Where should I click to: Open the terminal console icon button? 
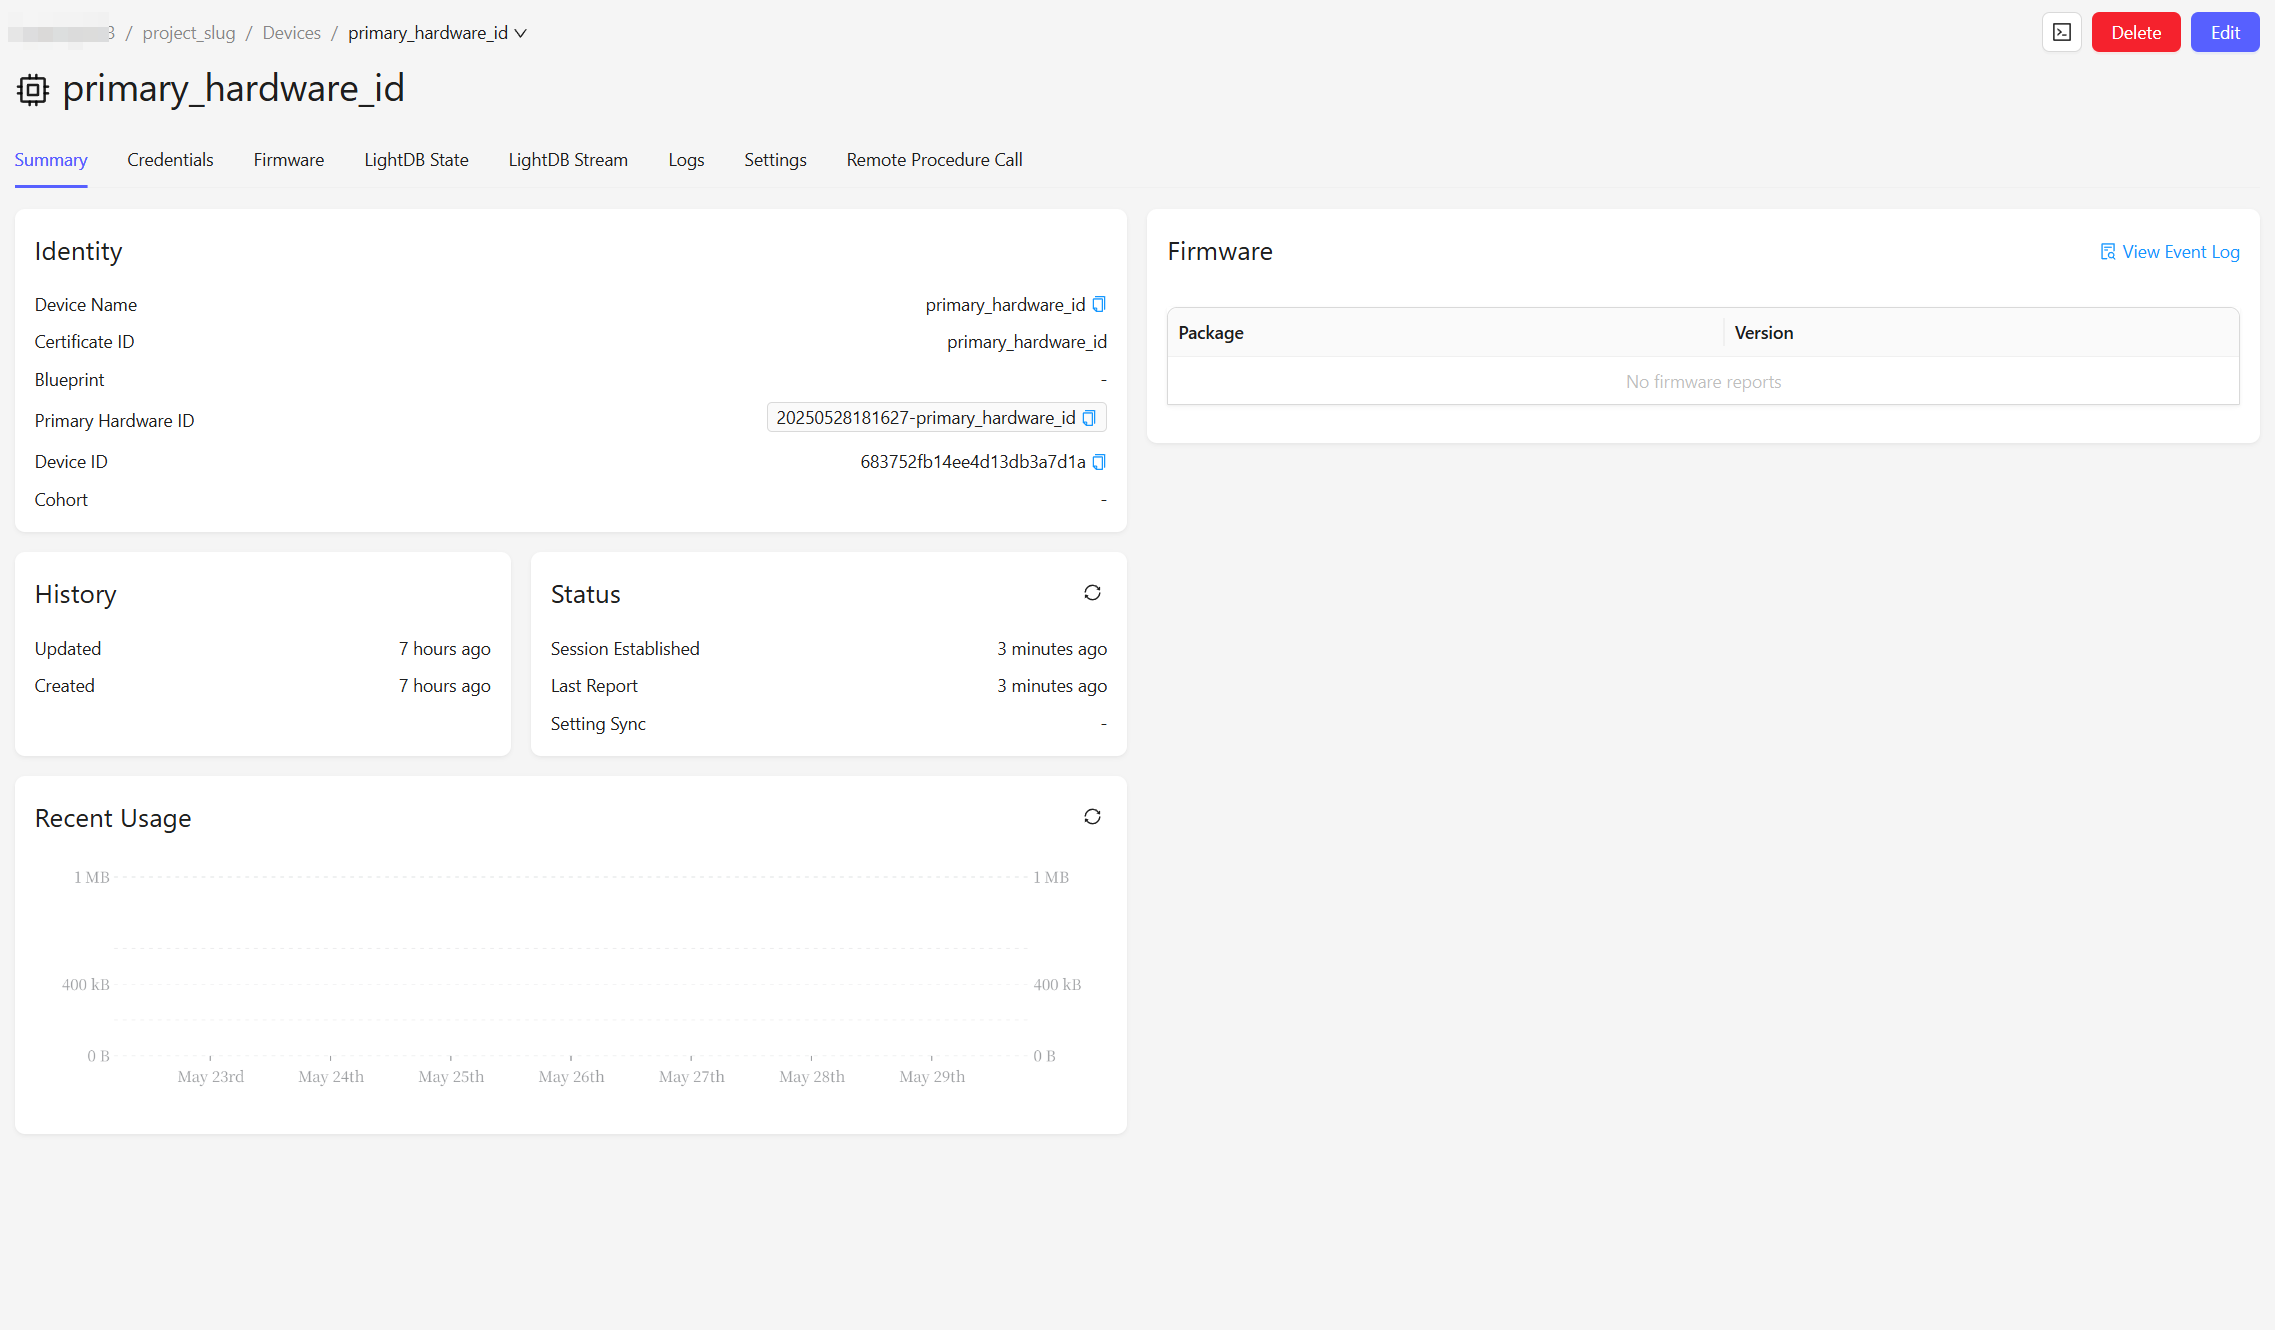2062,33
